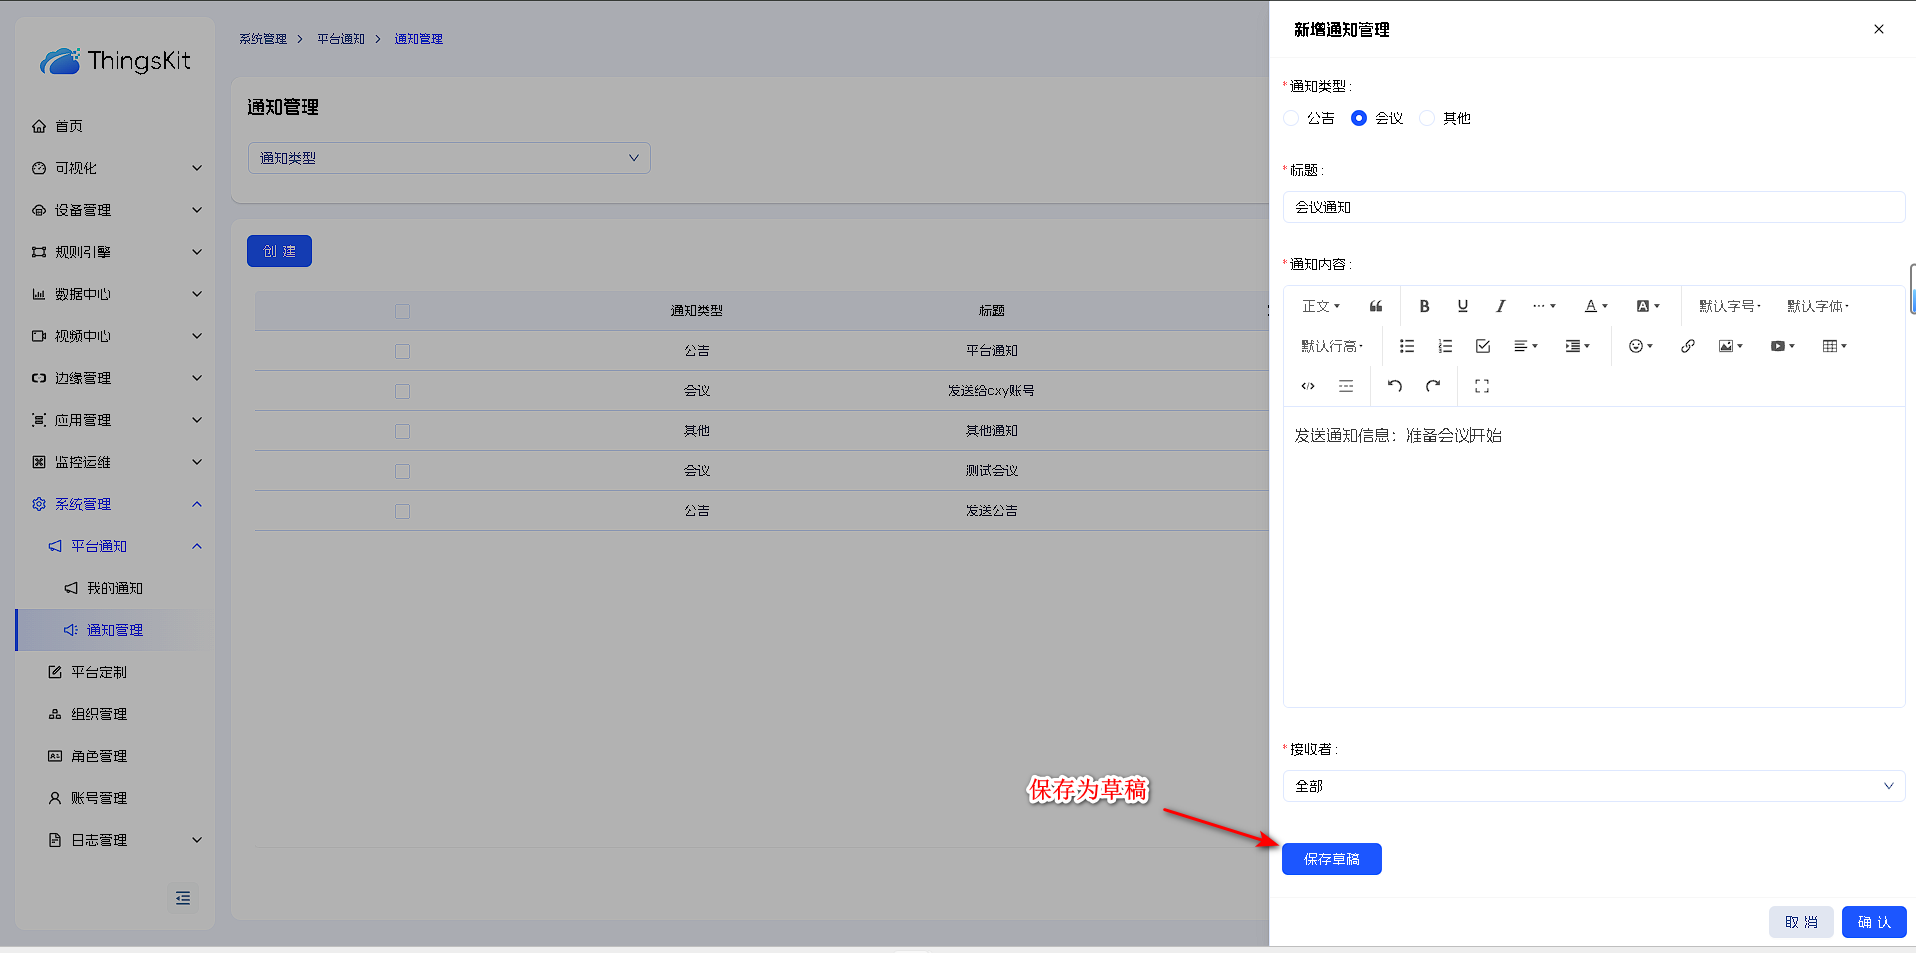The height and width of the screenshot is (953, 1916).
Task: Check the box for 平台通知 row
Action: pyautogui.click(x=402, y=351)
